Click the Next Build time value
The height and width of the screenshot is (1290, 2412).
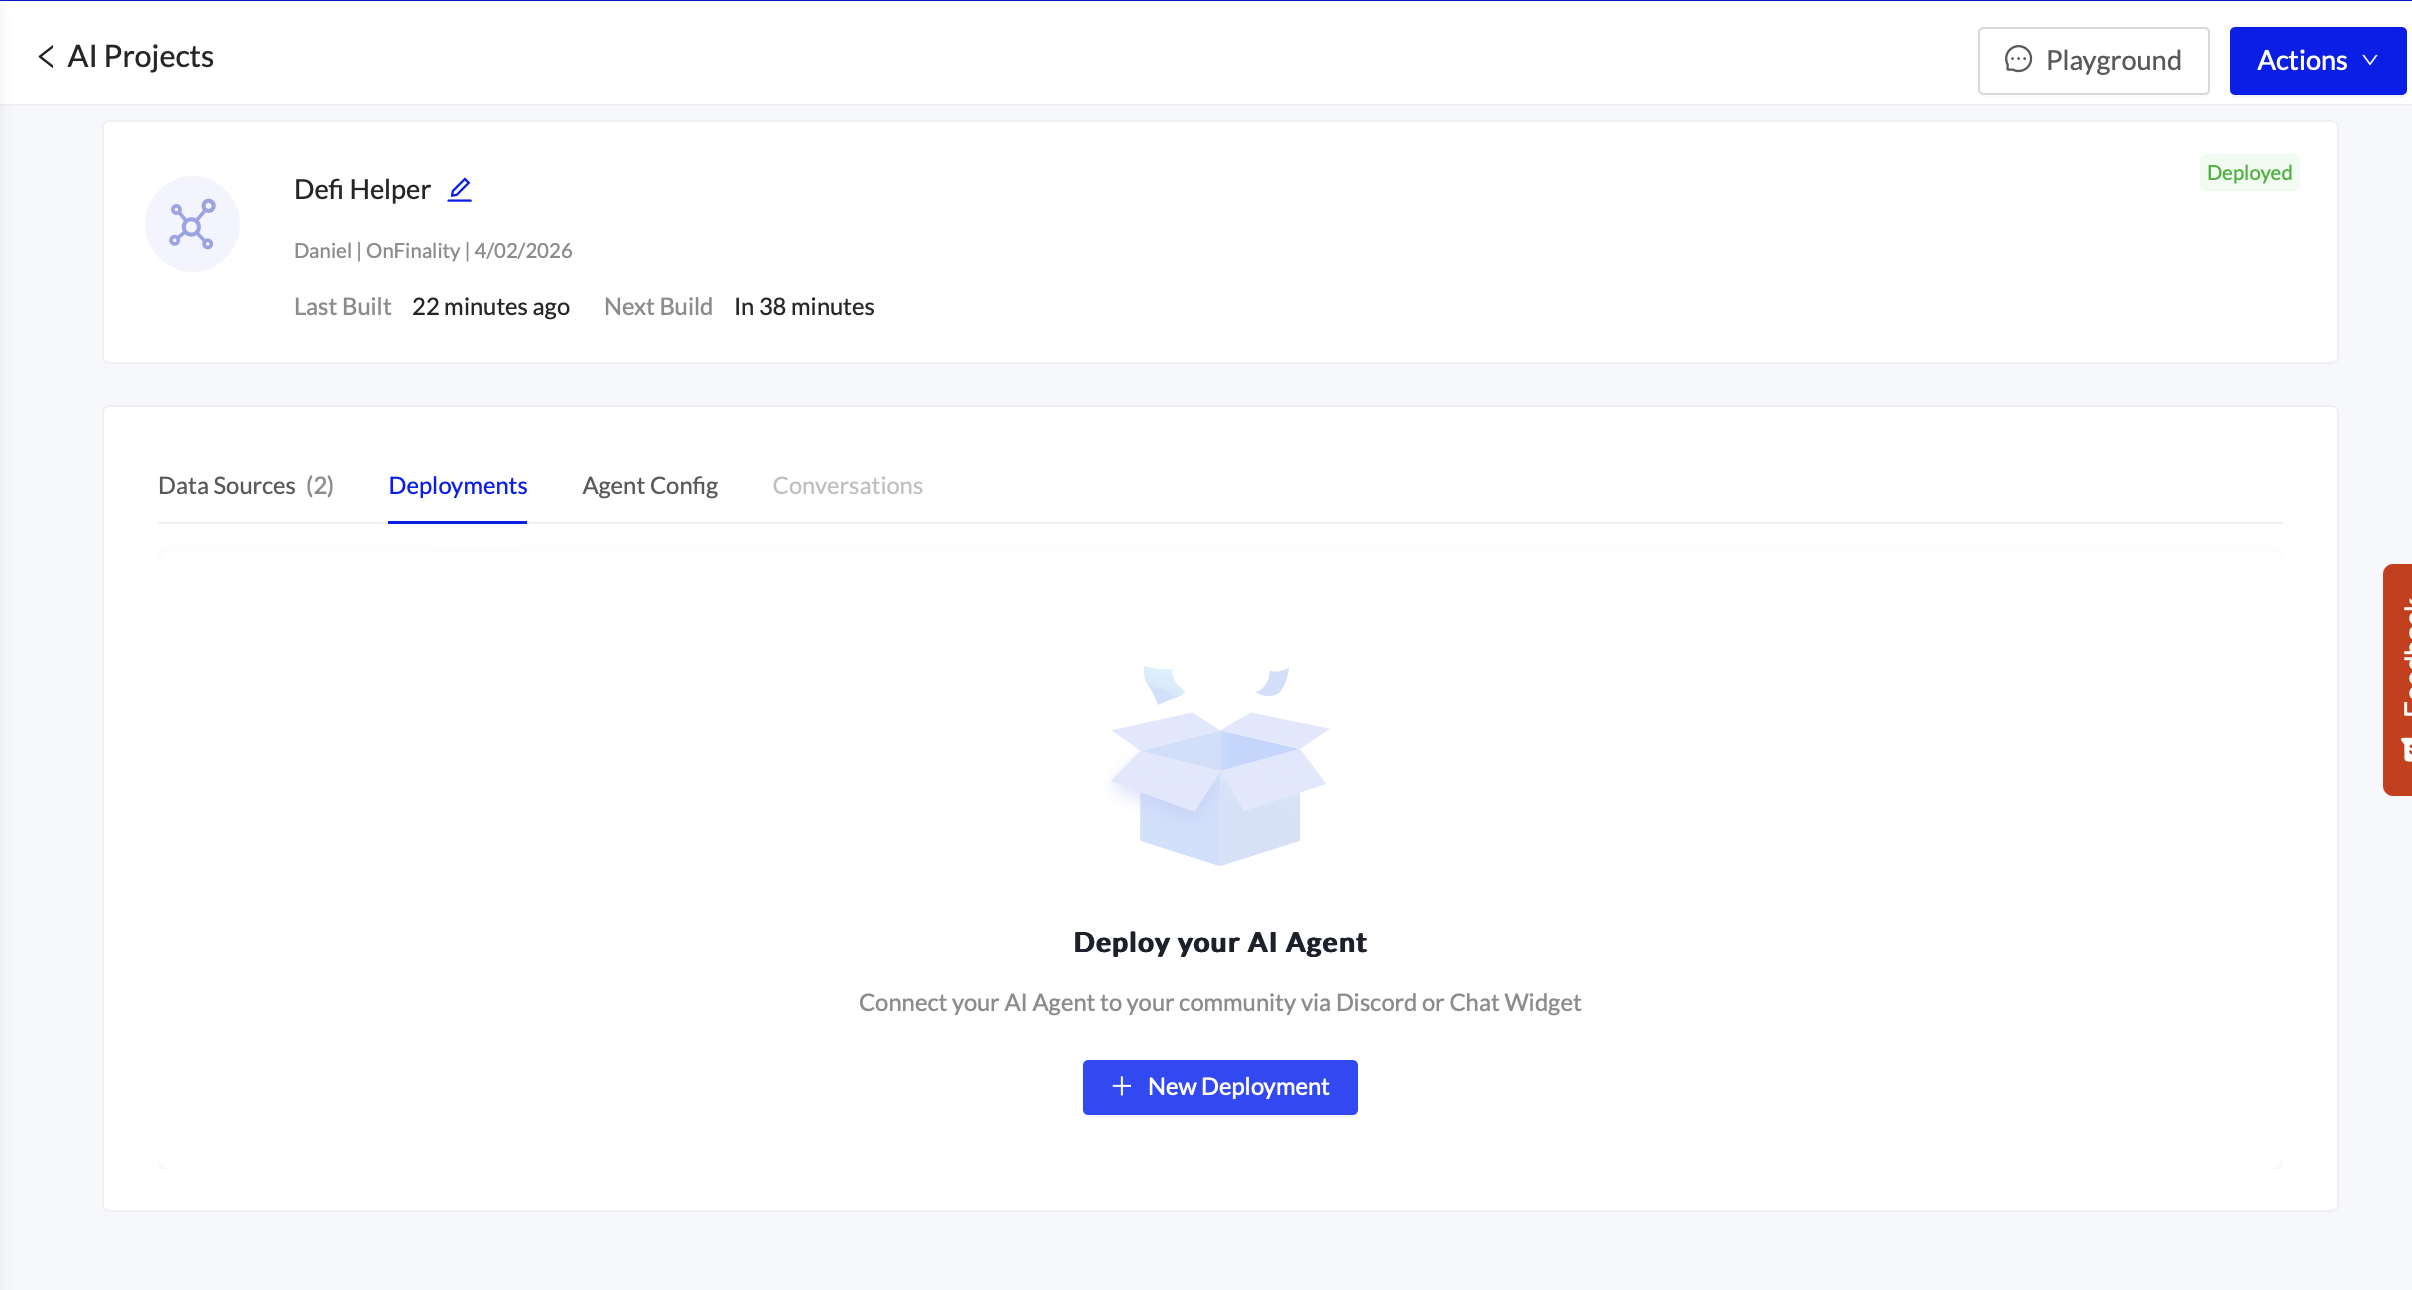coord(804,307)
